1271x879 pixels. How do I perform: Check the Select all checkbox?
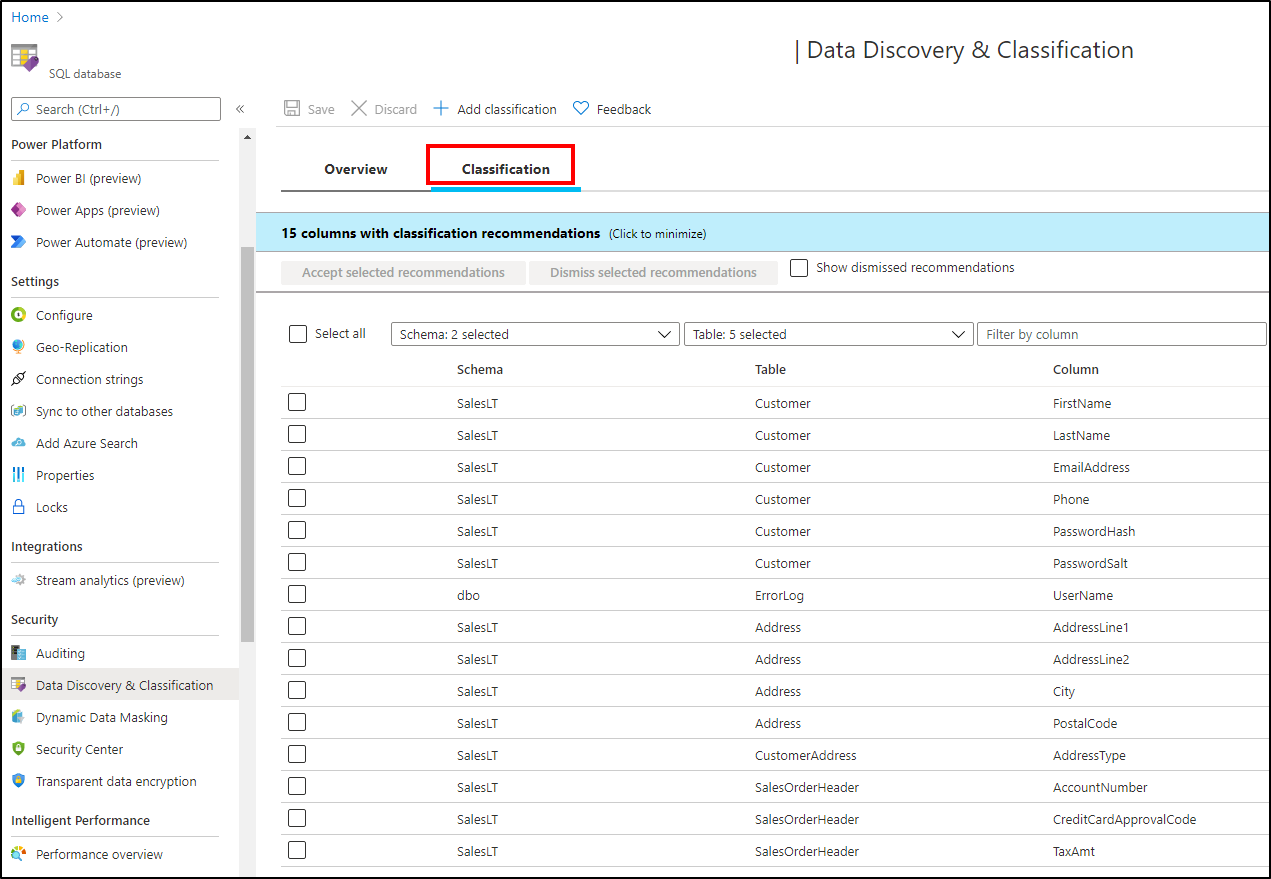click(297, 333)
